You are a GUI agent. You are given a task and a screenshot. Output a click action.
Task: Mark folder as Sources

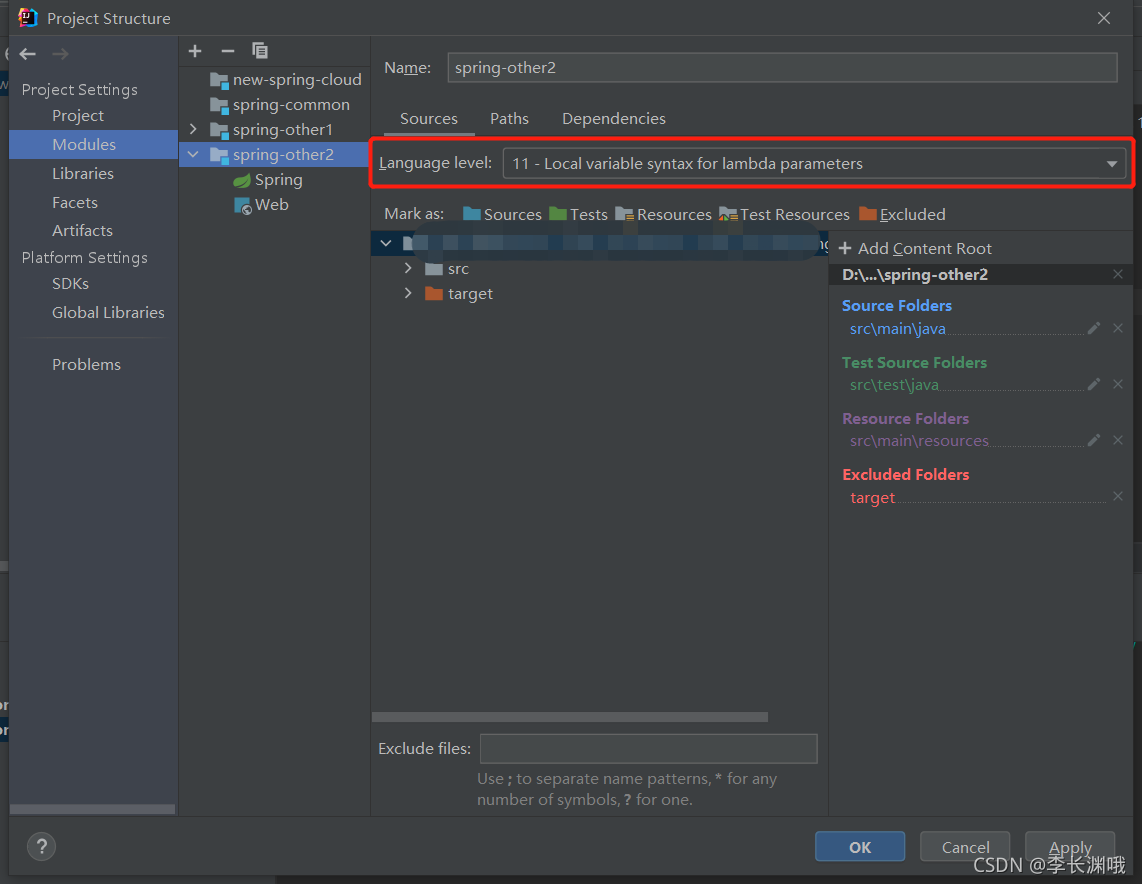[x=503, y=214]
